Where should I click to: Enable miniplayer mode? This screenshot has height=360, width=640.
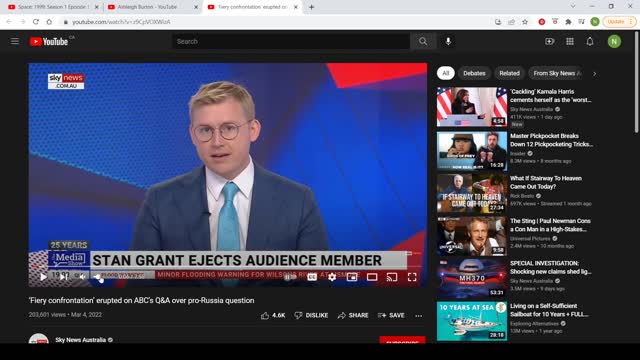pos(352,277)
